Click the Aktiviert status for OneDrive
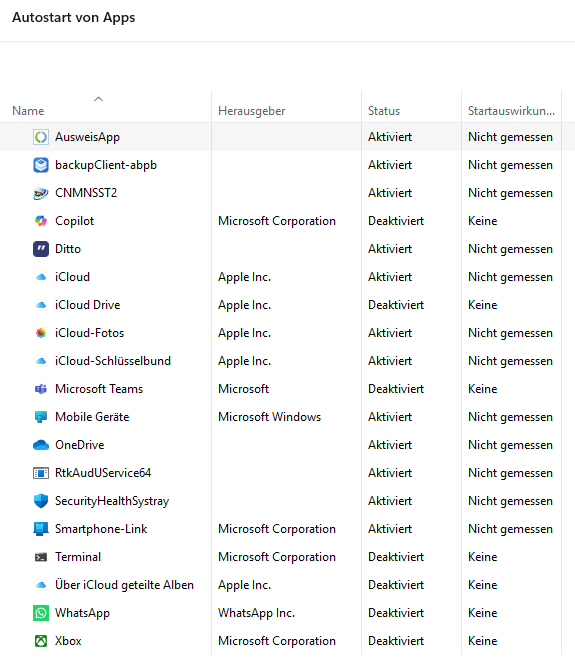 (390, 445)
